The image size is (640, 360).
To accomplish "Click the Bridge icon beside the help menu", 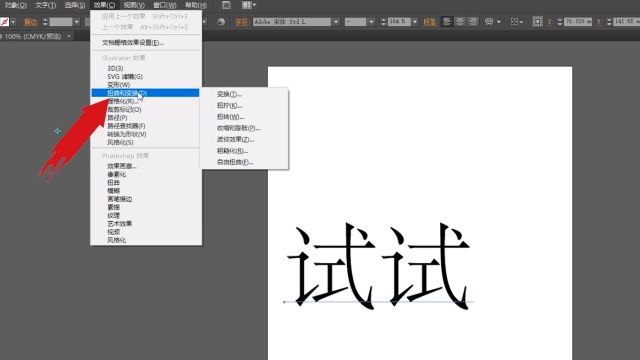I will coord(226,5).
